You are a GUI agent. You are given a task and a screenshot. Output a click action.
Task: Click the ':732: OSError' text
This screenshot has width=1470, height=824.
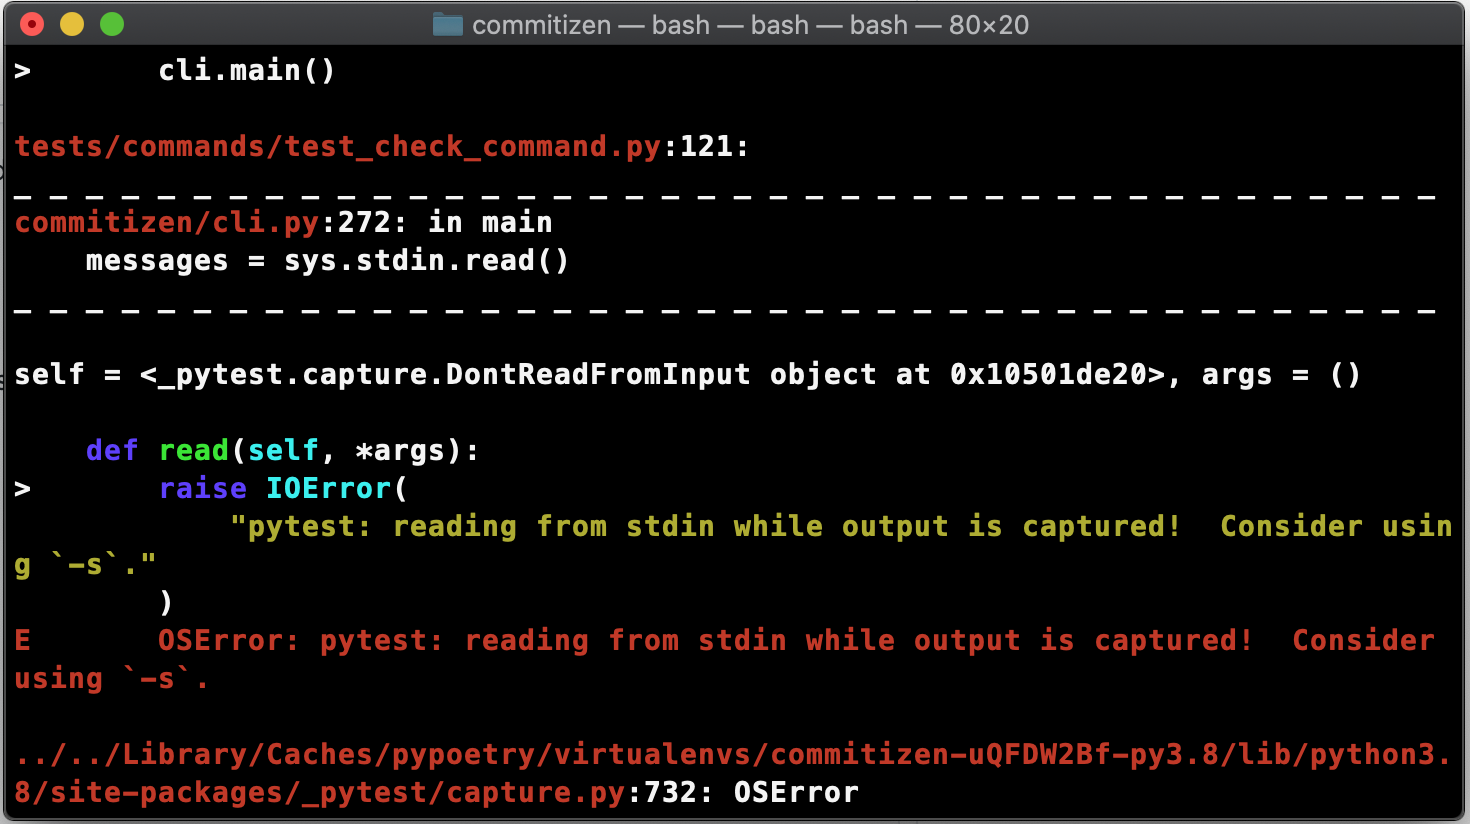(x=742, y=793)
